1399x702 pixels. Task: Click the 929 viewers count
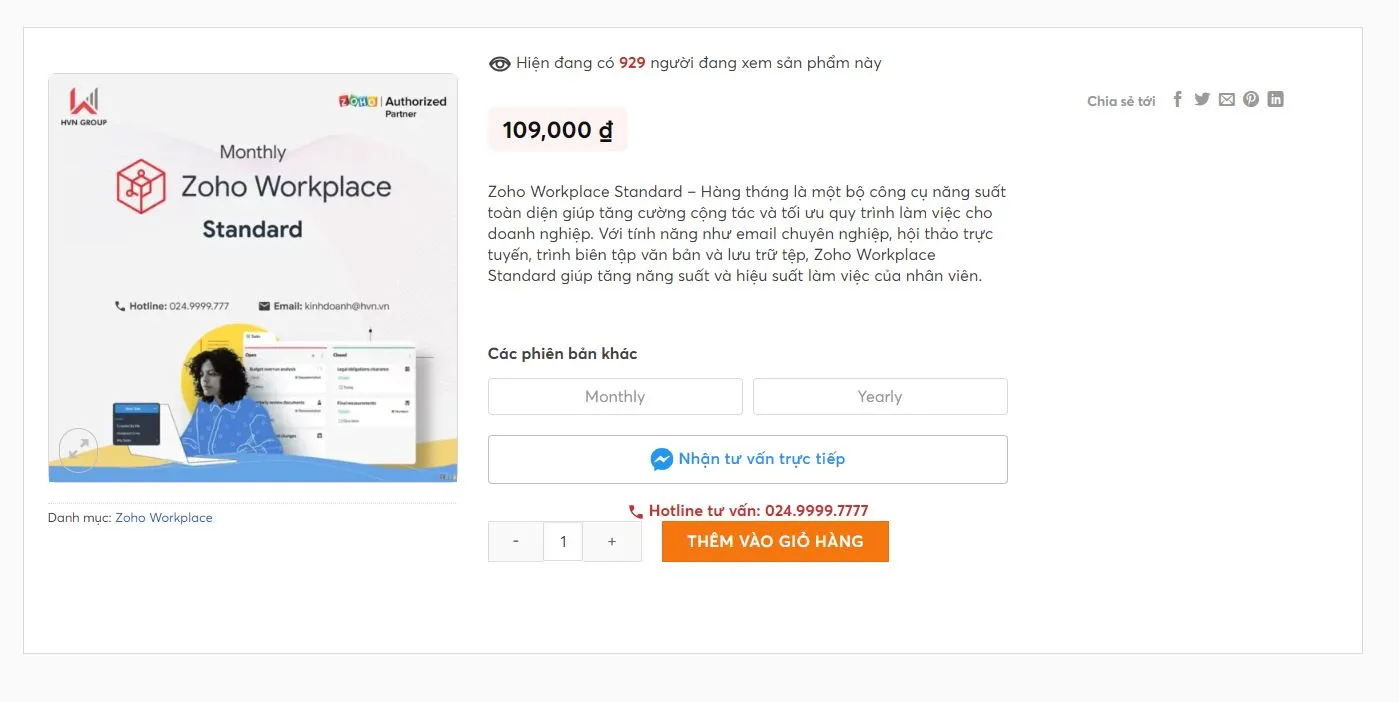(x=632, y=63)
